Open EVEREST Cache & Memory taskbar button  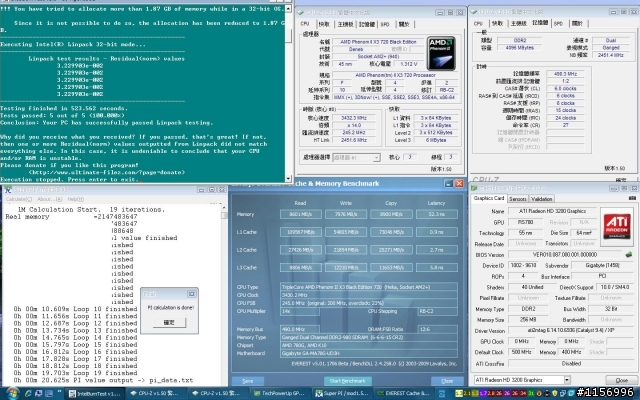pyautogui.click(x=404, y=393)
